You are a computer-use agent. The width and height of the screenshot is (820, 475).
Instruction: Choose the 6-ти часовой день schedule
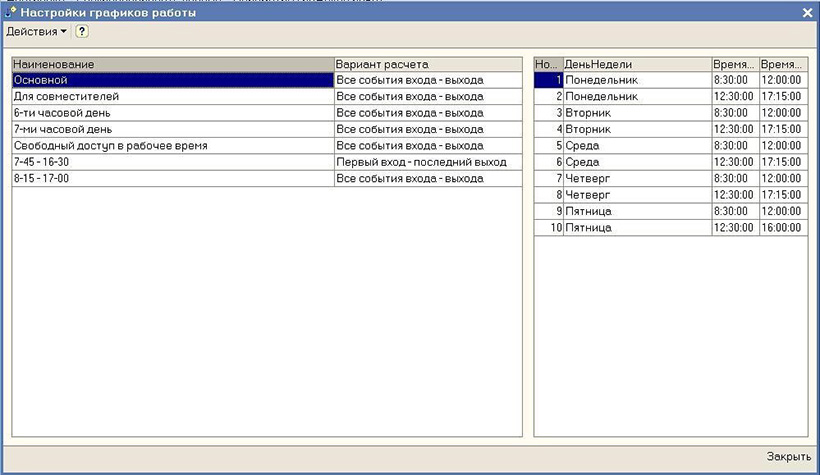171,113
